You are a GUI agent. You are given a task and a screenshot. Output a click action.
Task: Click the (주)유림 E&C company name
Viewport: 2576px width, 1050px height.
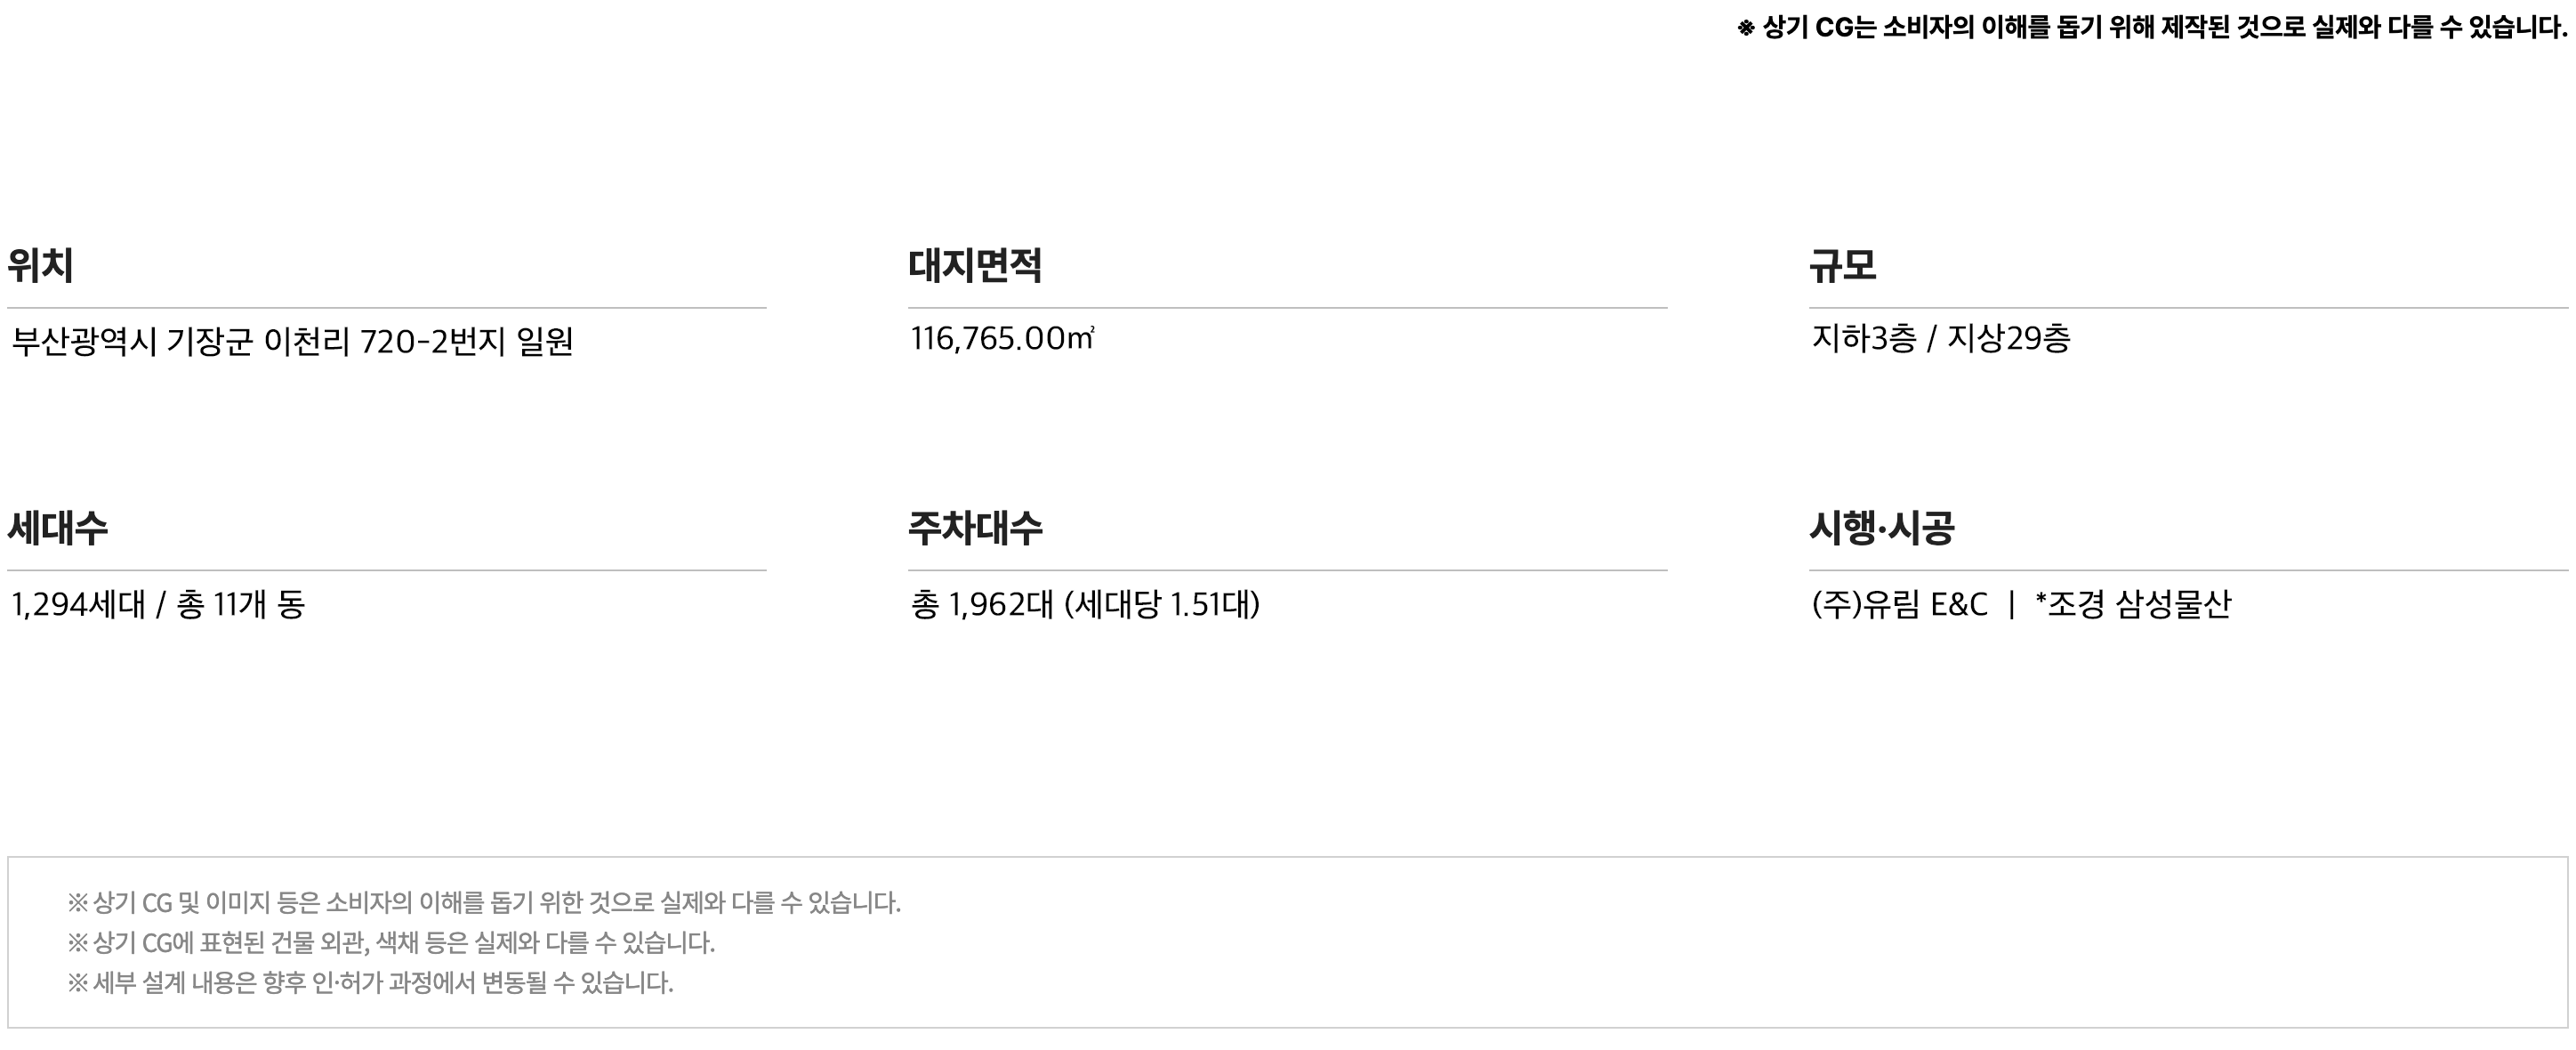[1900, 604]
